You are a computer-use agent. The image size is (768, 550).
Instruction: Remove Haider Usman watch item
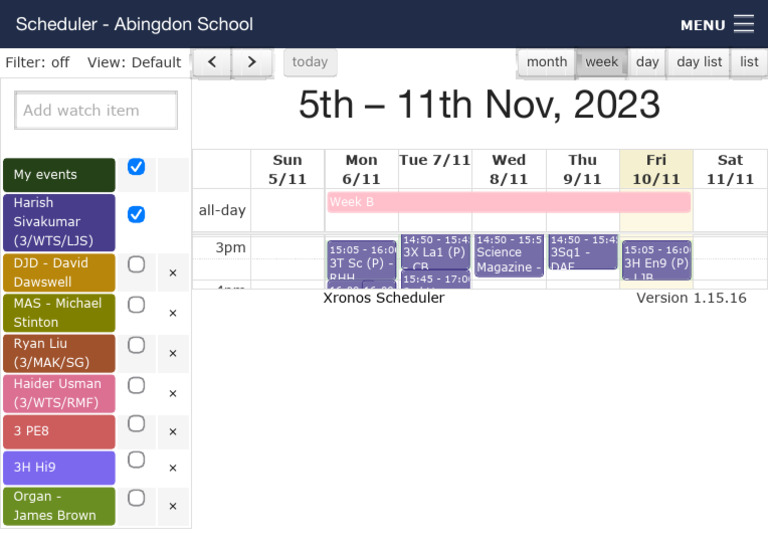pos(172,393)
